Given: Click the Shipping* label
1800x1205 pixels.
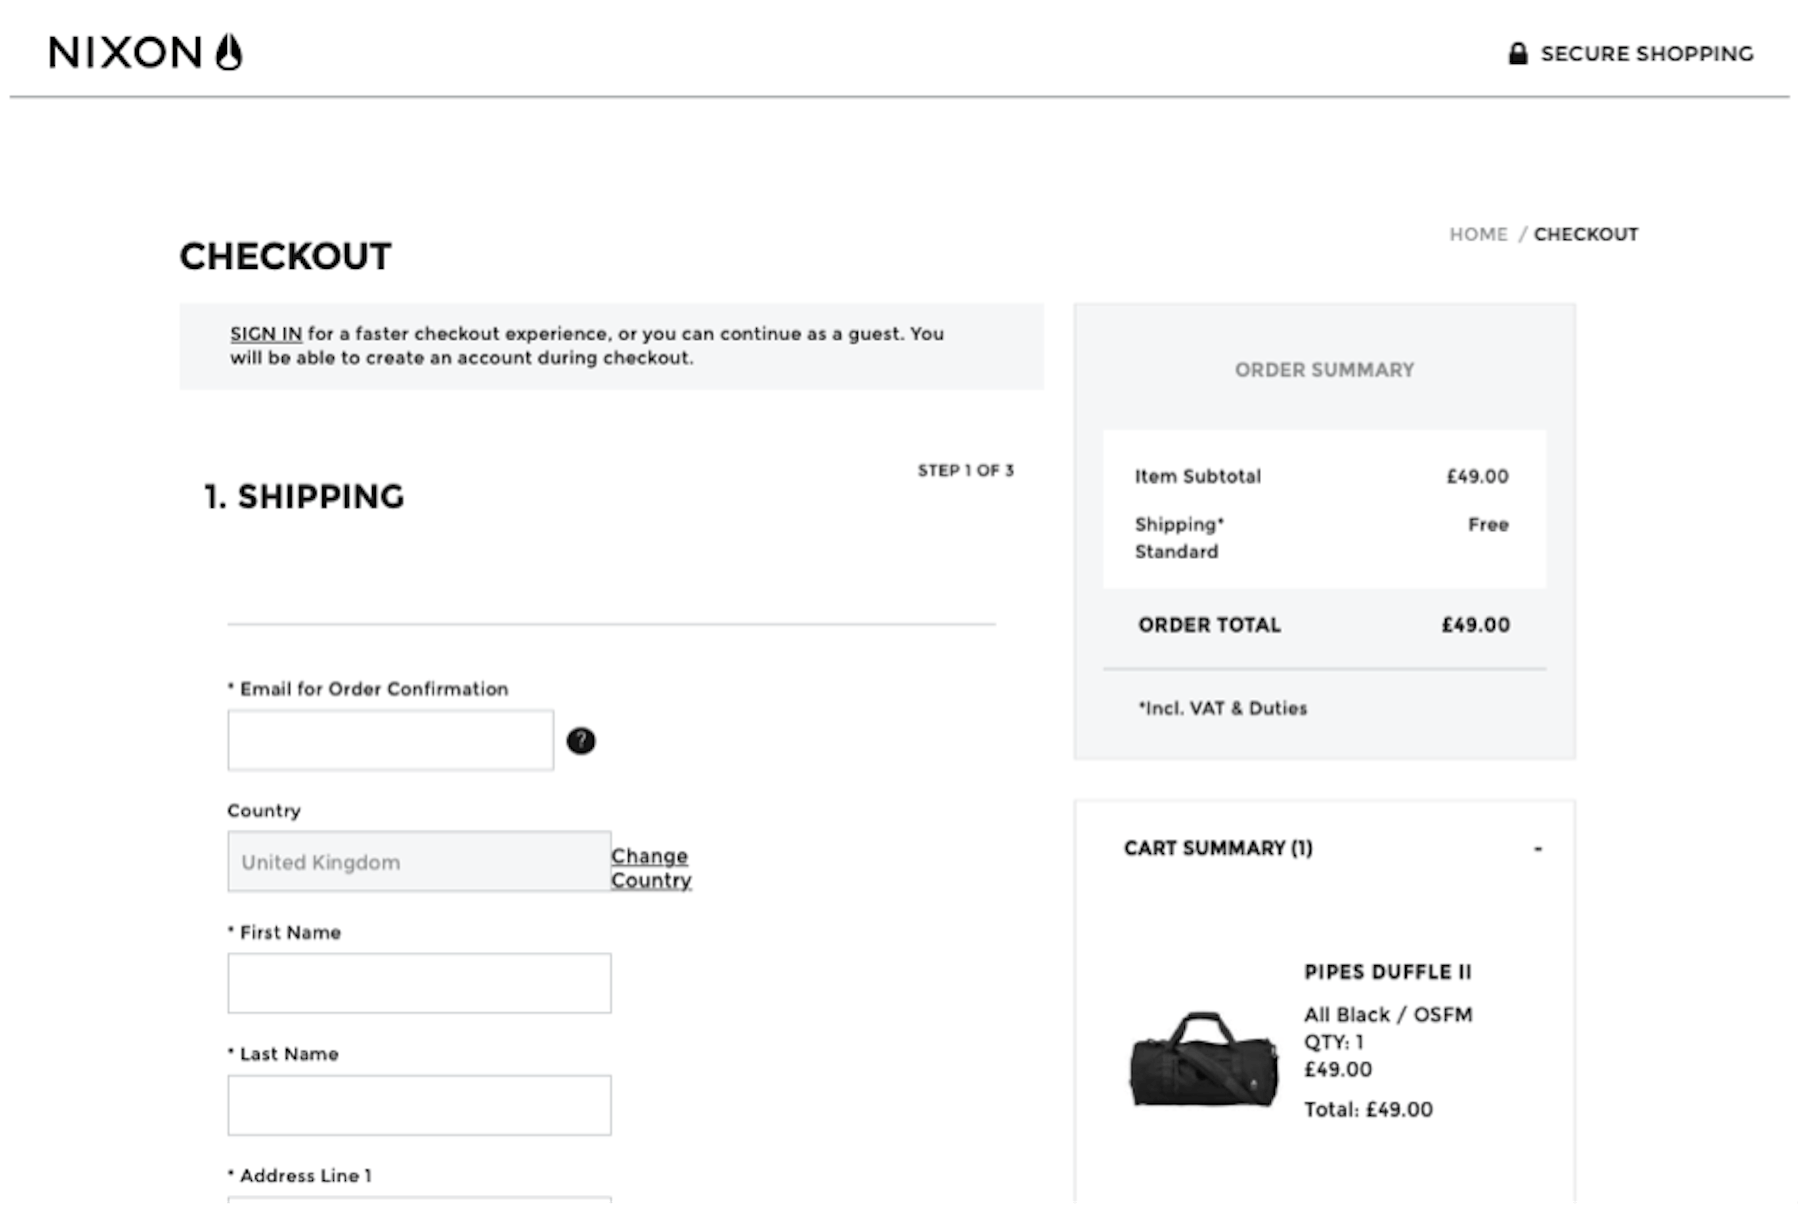Looking at the screenshot, I should pyautogui.click(x=1180, y=525).
